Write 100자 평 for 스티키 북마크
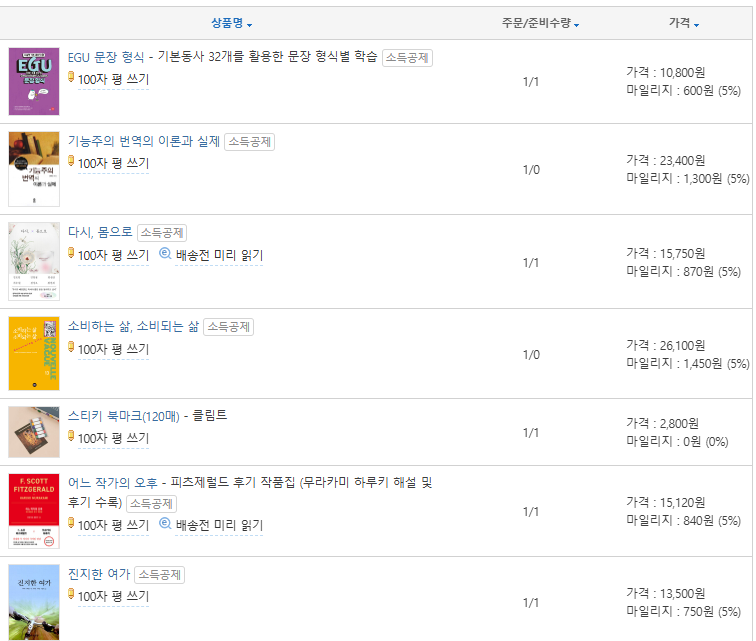Screen dimensions: 756x641 click(113, 438)
